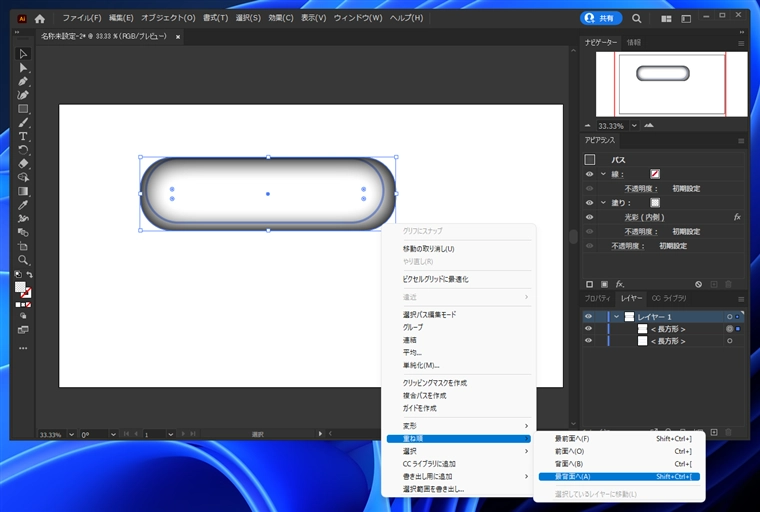Select the Shape Builder tool

point(23,177)
